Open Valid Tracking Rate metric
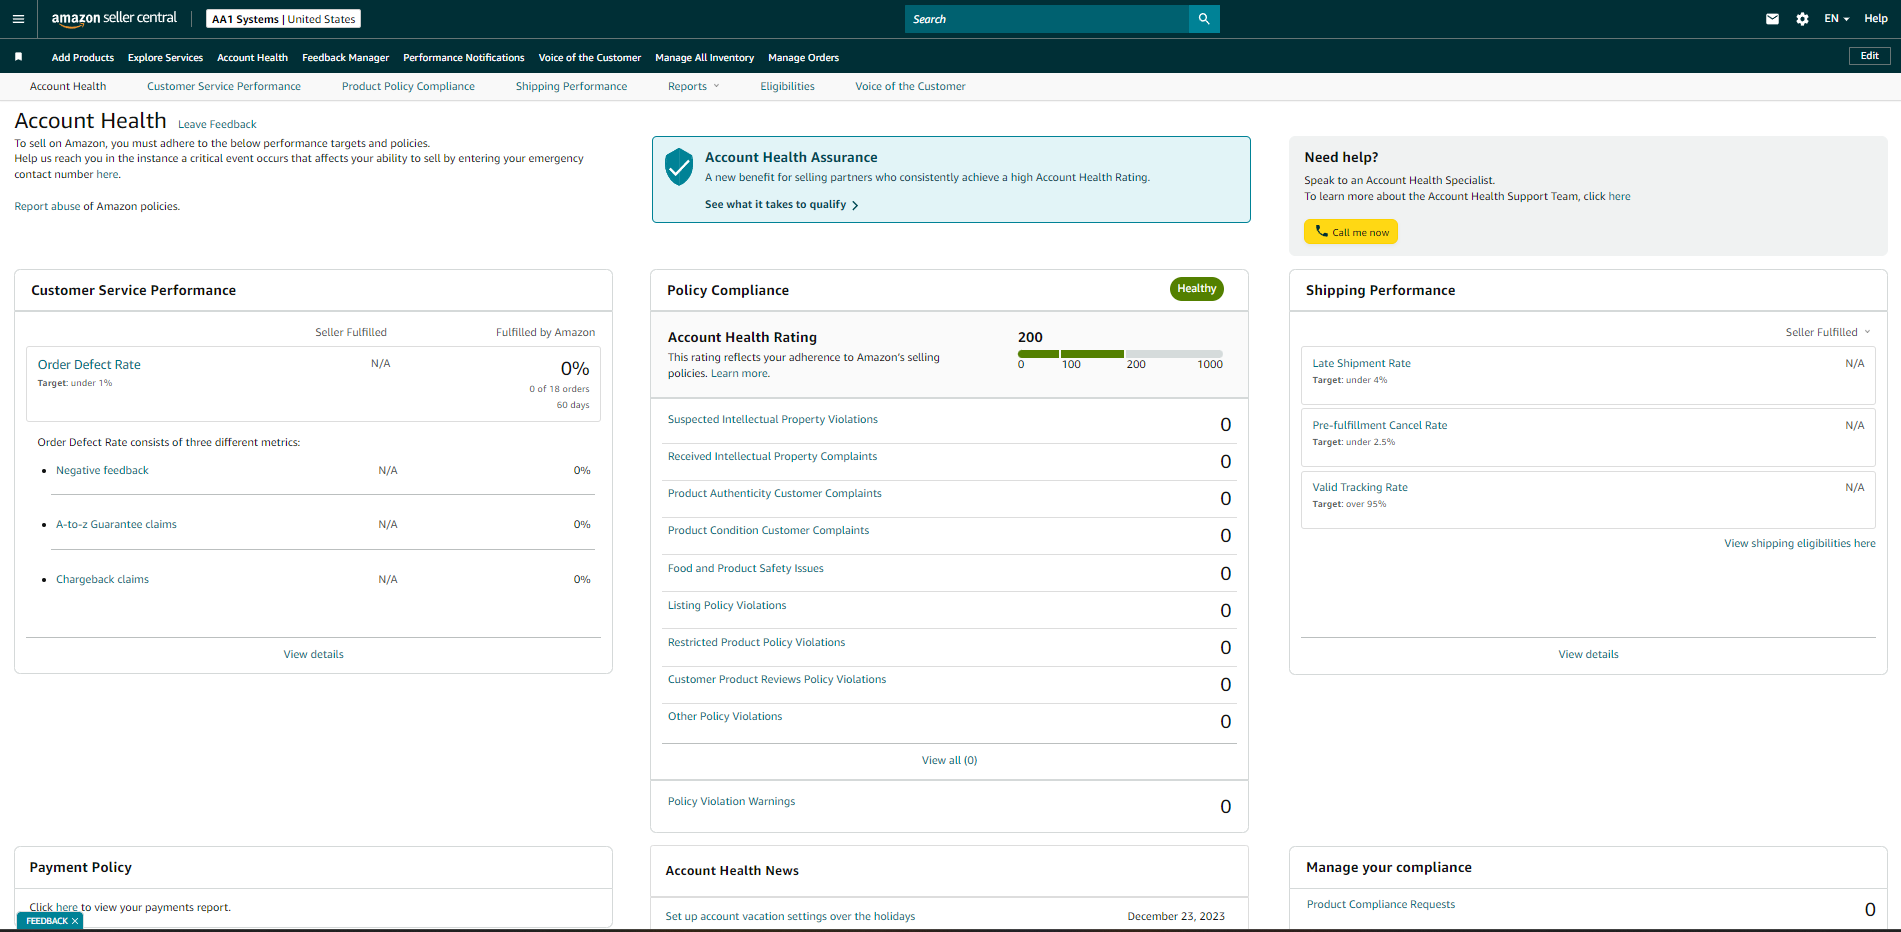Viewport: 1901px width, 932px height. pyautogui.click(x=1359, y=488)
